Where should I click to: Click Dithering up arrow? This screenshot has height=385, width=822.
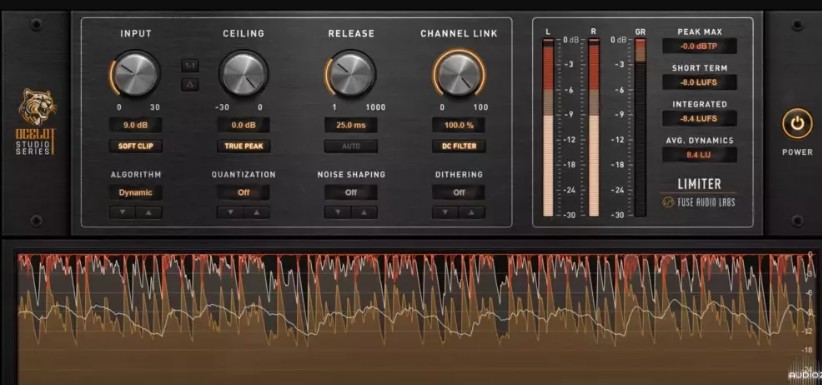tap(472, 212)
